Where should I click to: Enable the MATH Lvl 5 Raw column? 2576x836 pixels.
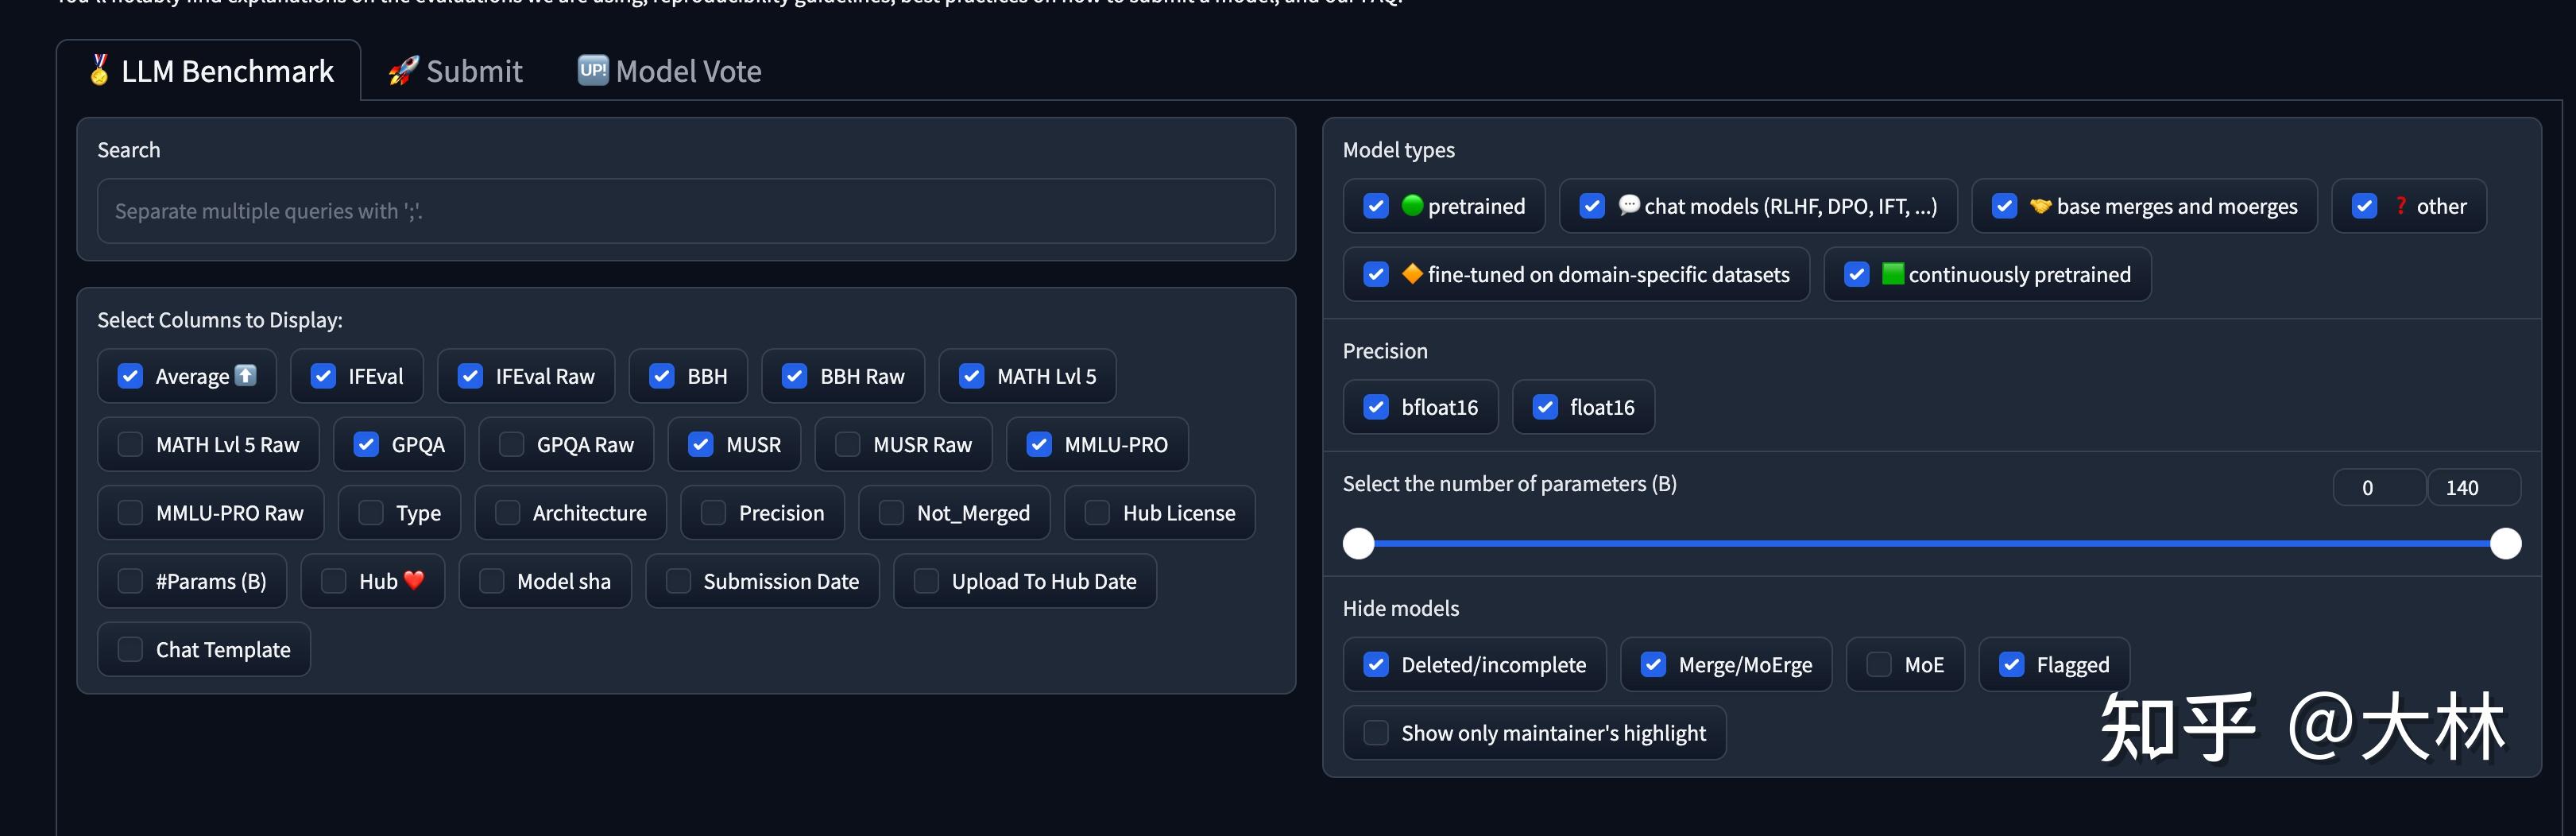click(130, 444)
